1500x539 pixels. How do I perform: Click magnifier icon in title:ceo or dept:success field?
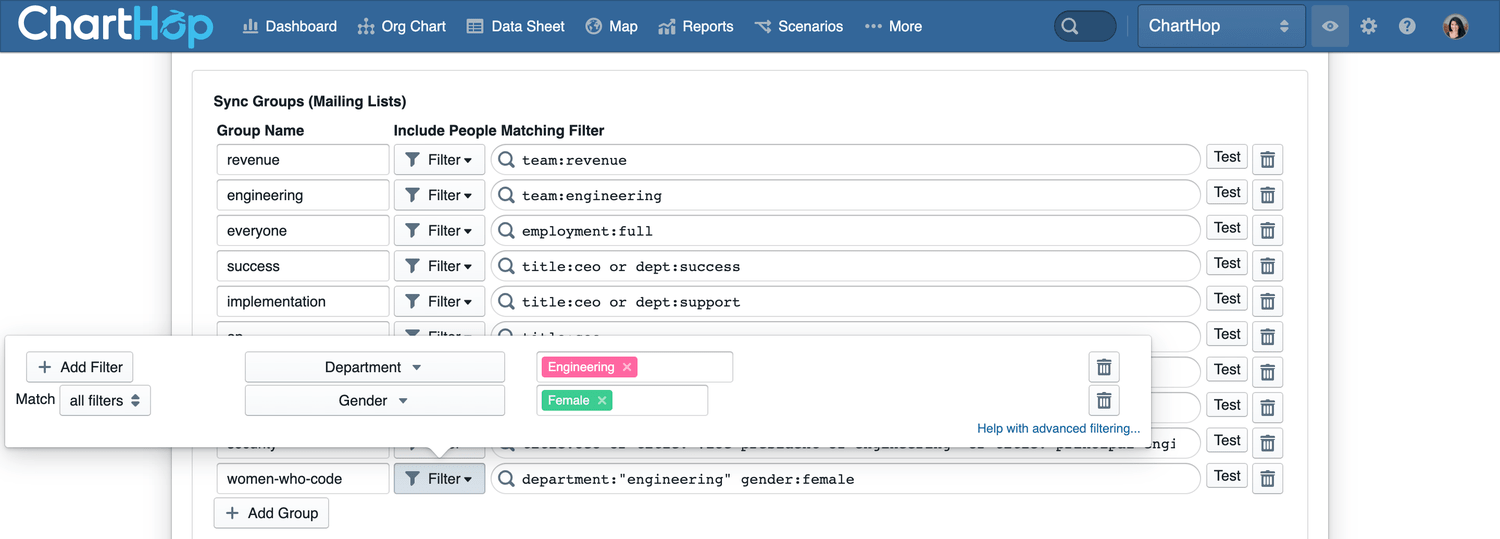pyautogui.click(x=507, y=266)
